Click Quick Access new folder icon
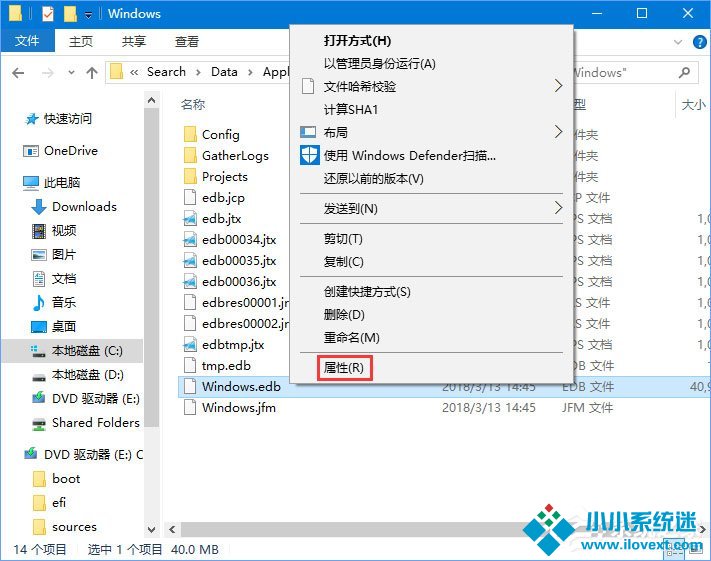The height and width of the screenshot is (561, 711). coord(70,14)
